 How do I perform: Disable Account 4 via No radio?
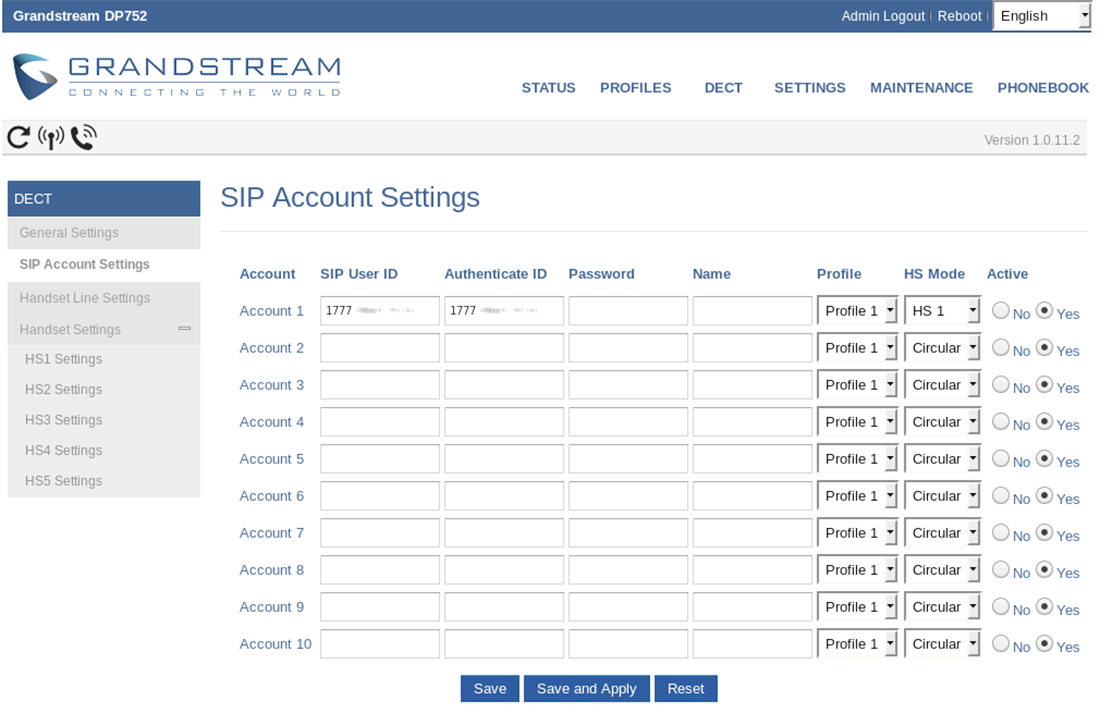click(1000, 422)
